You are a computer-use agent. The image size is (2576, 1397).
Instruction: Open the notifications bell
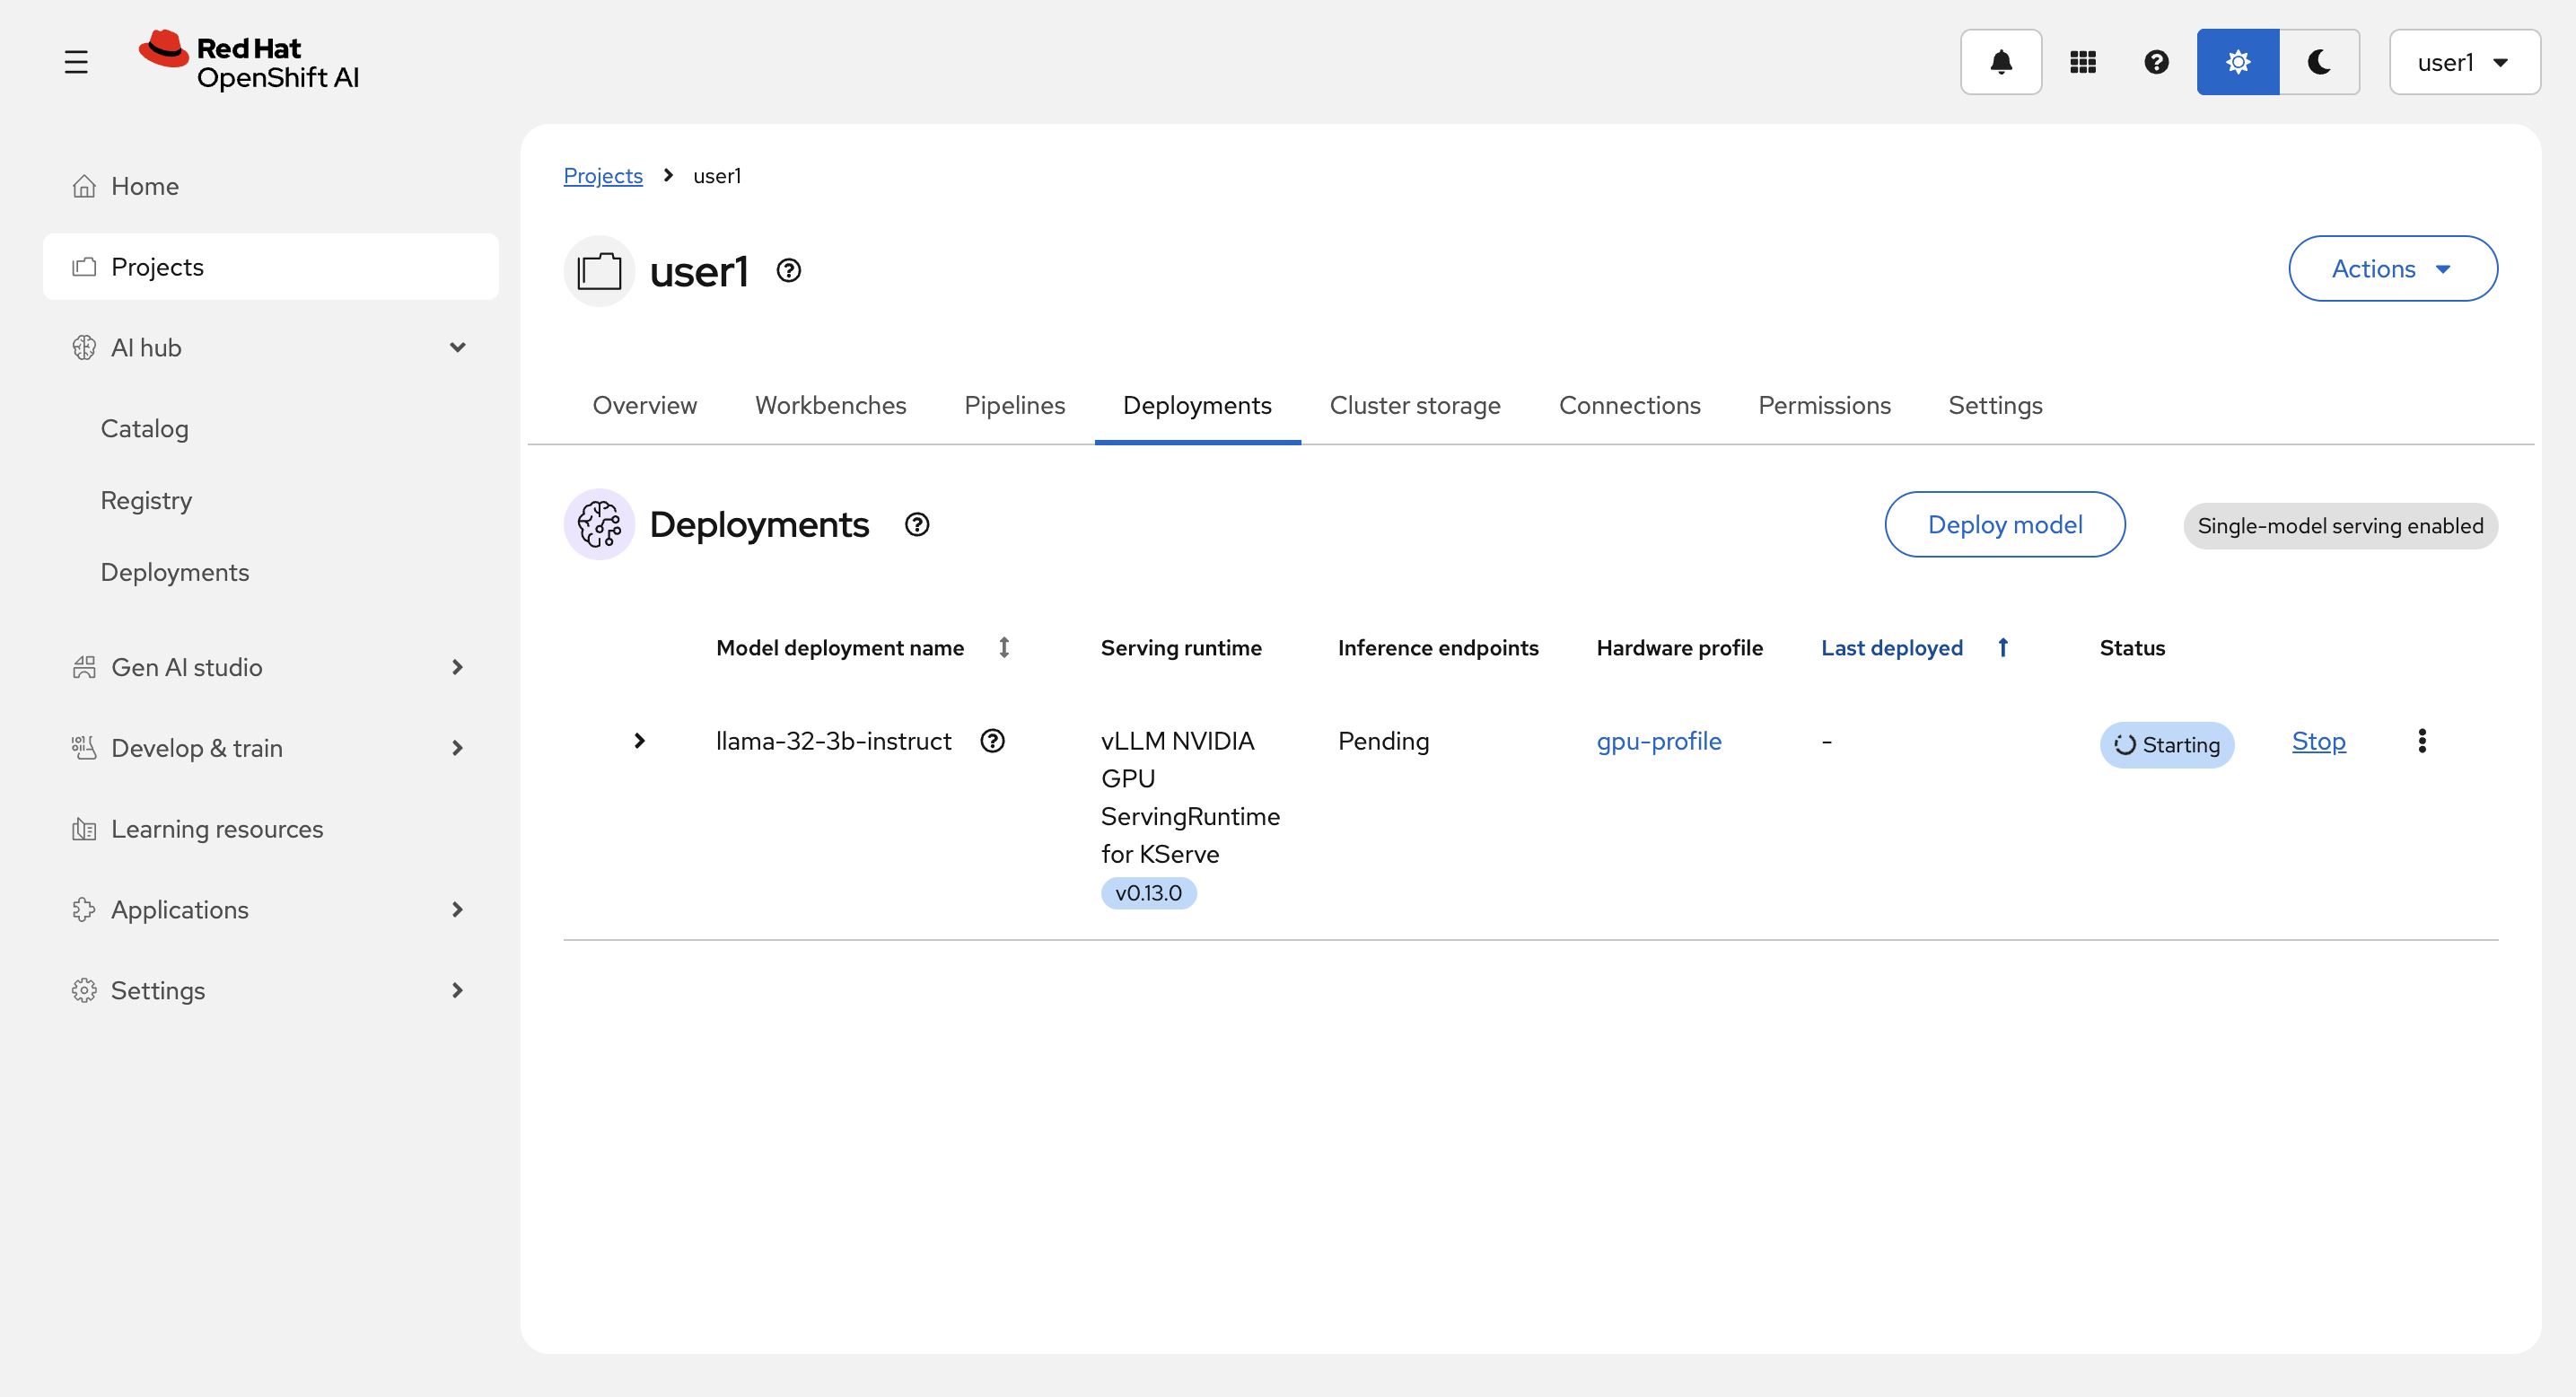[2000, 62]
